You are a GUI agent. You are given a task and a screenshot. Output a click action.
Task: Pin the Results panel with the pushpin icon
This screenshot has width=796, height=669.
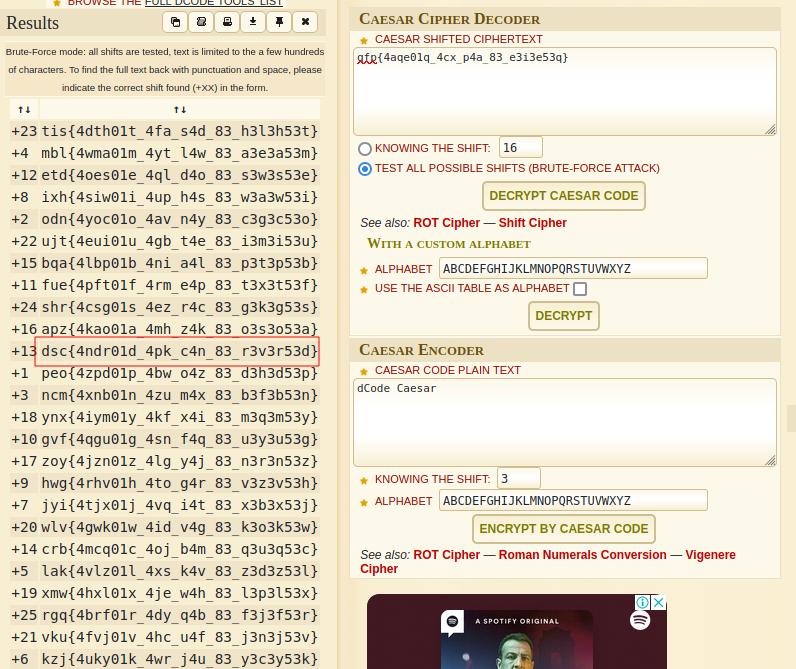click(x=279, y=22)
